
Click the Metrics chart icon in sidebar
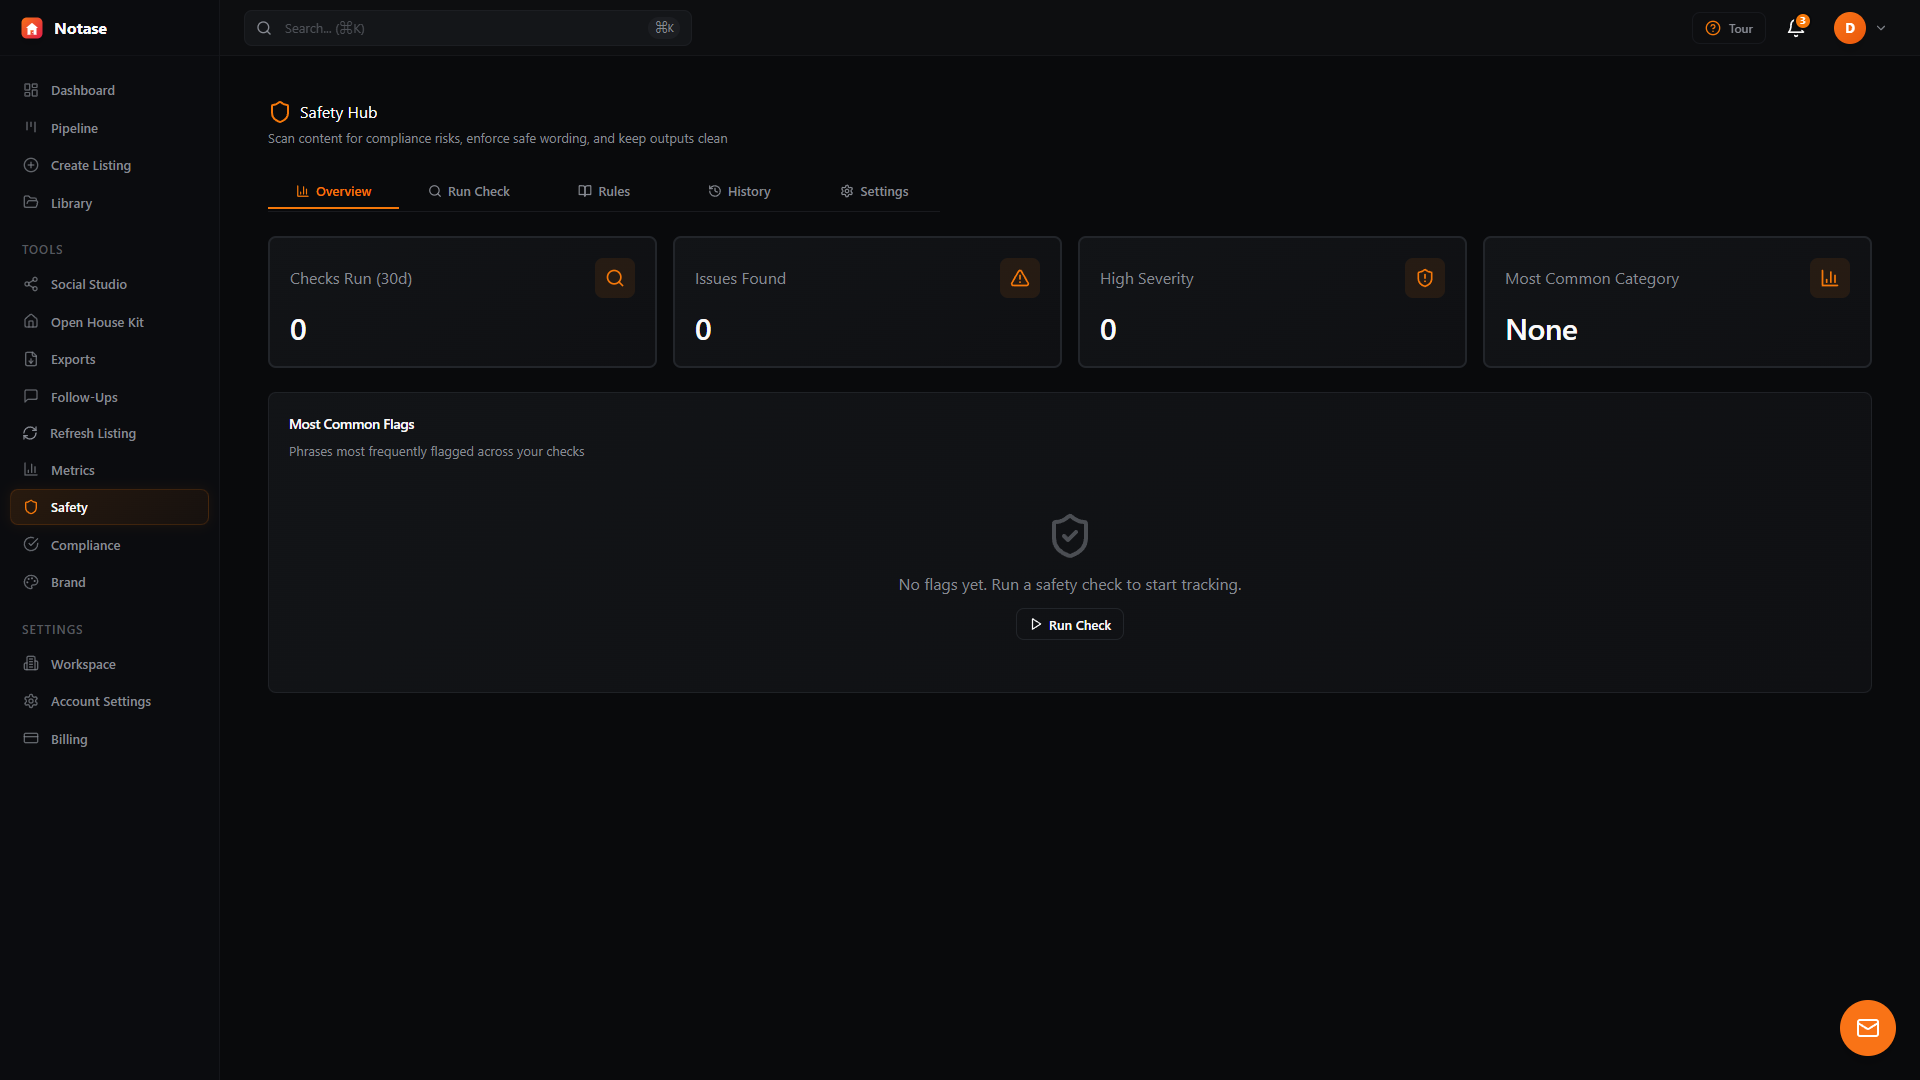31,469
